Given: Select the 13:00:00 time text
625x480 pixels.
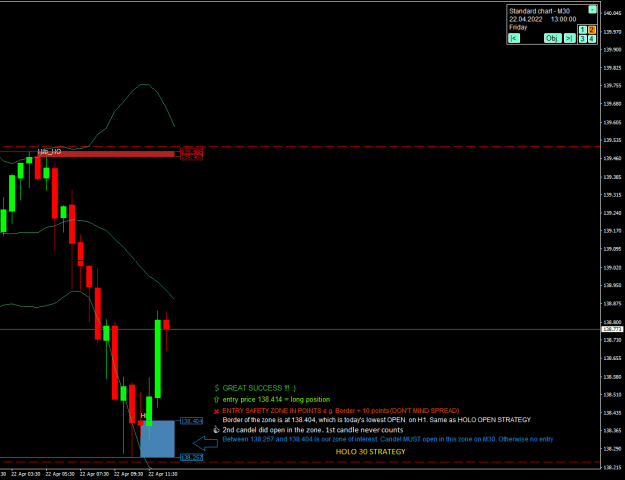Looking at the screenshot, I should click(563, 19).
